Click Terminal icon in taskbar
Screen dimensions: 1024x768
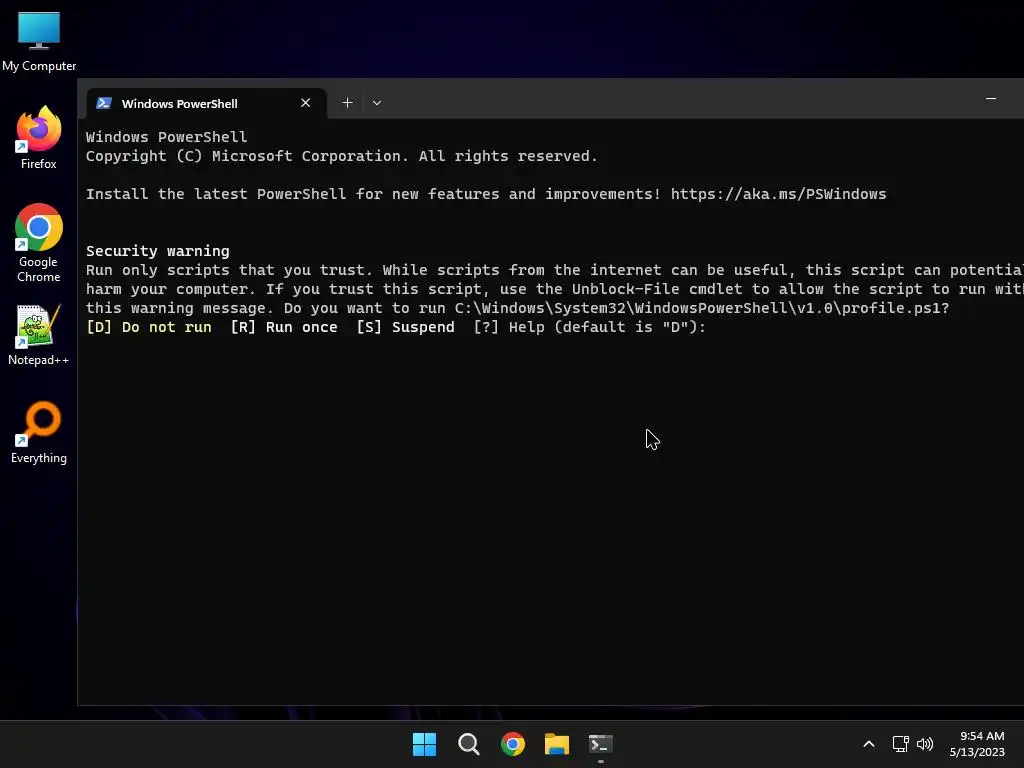[601, 744]
